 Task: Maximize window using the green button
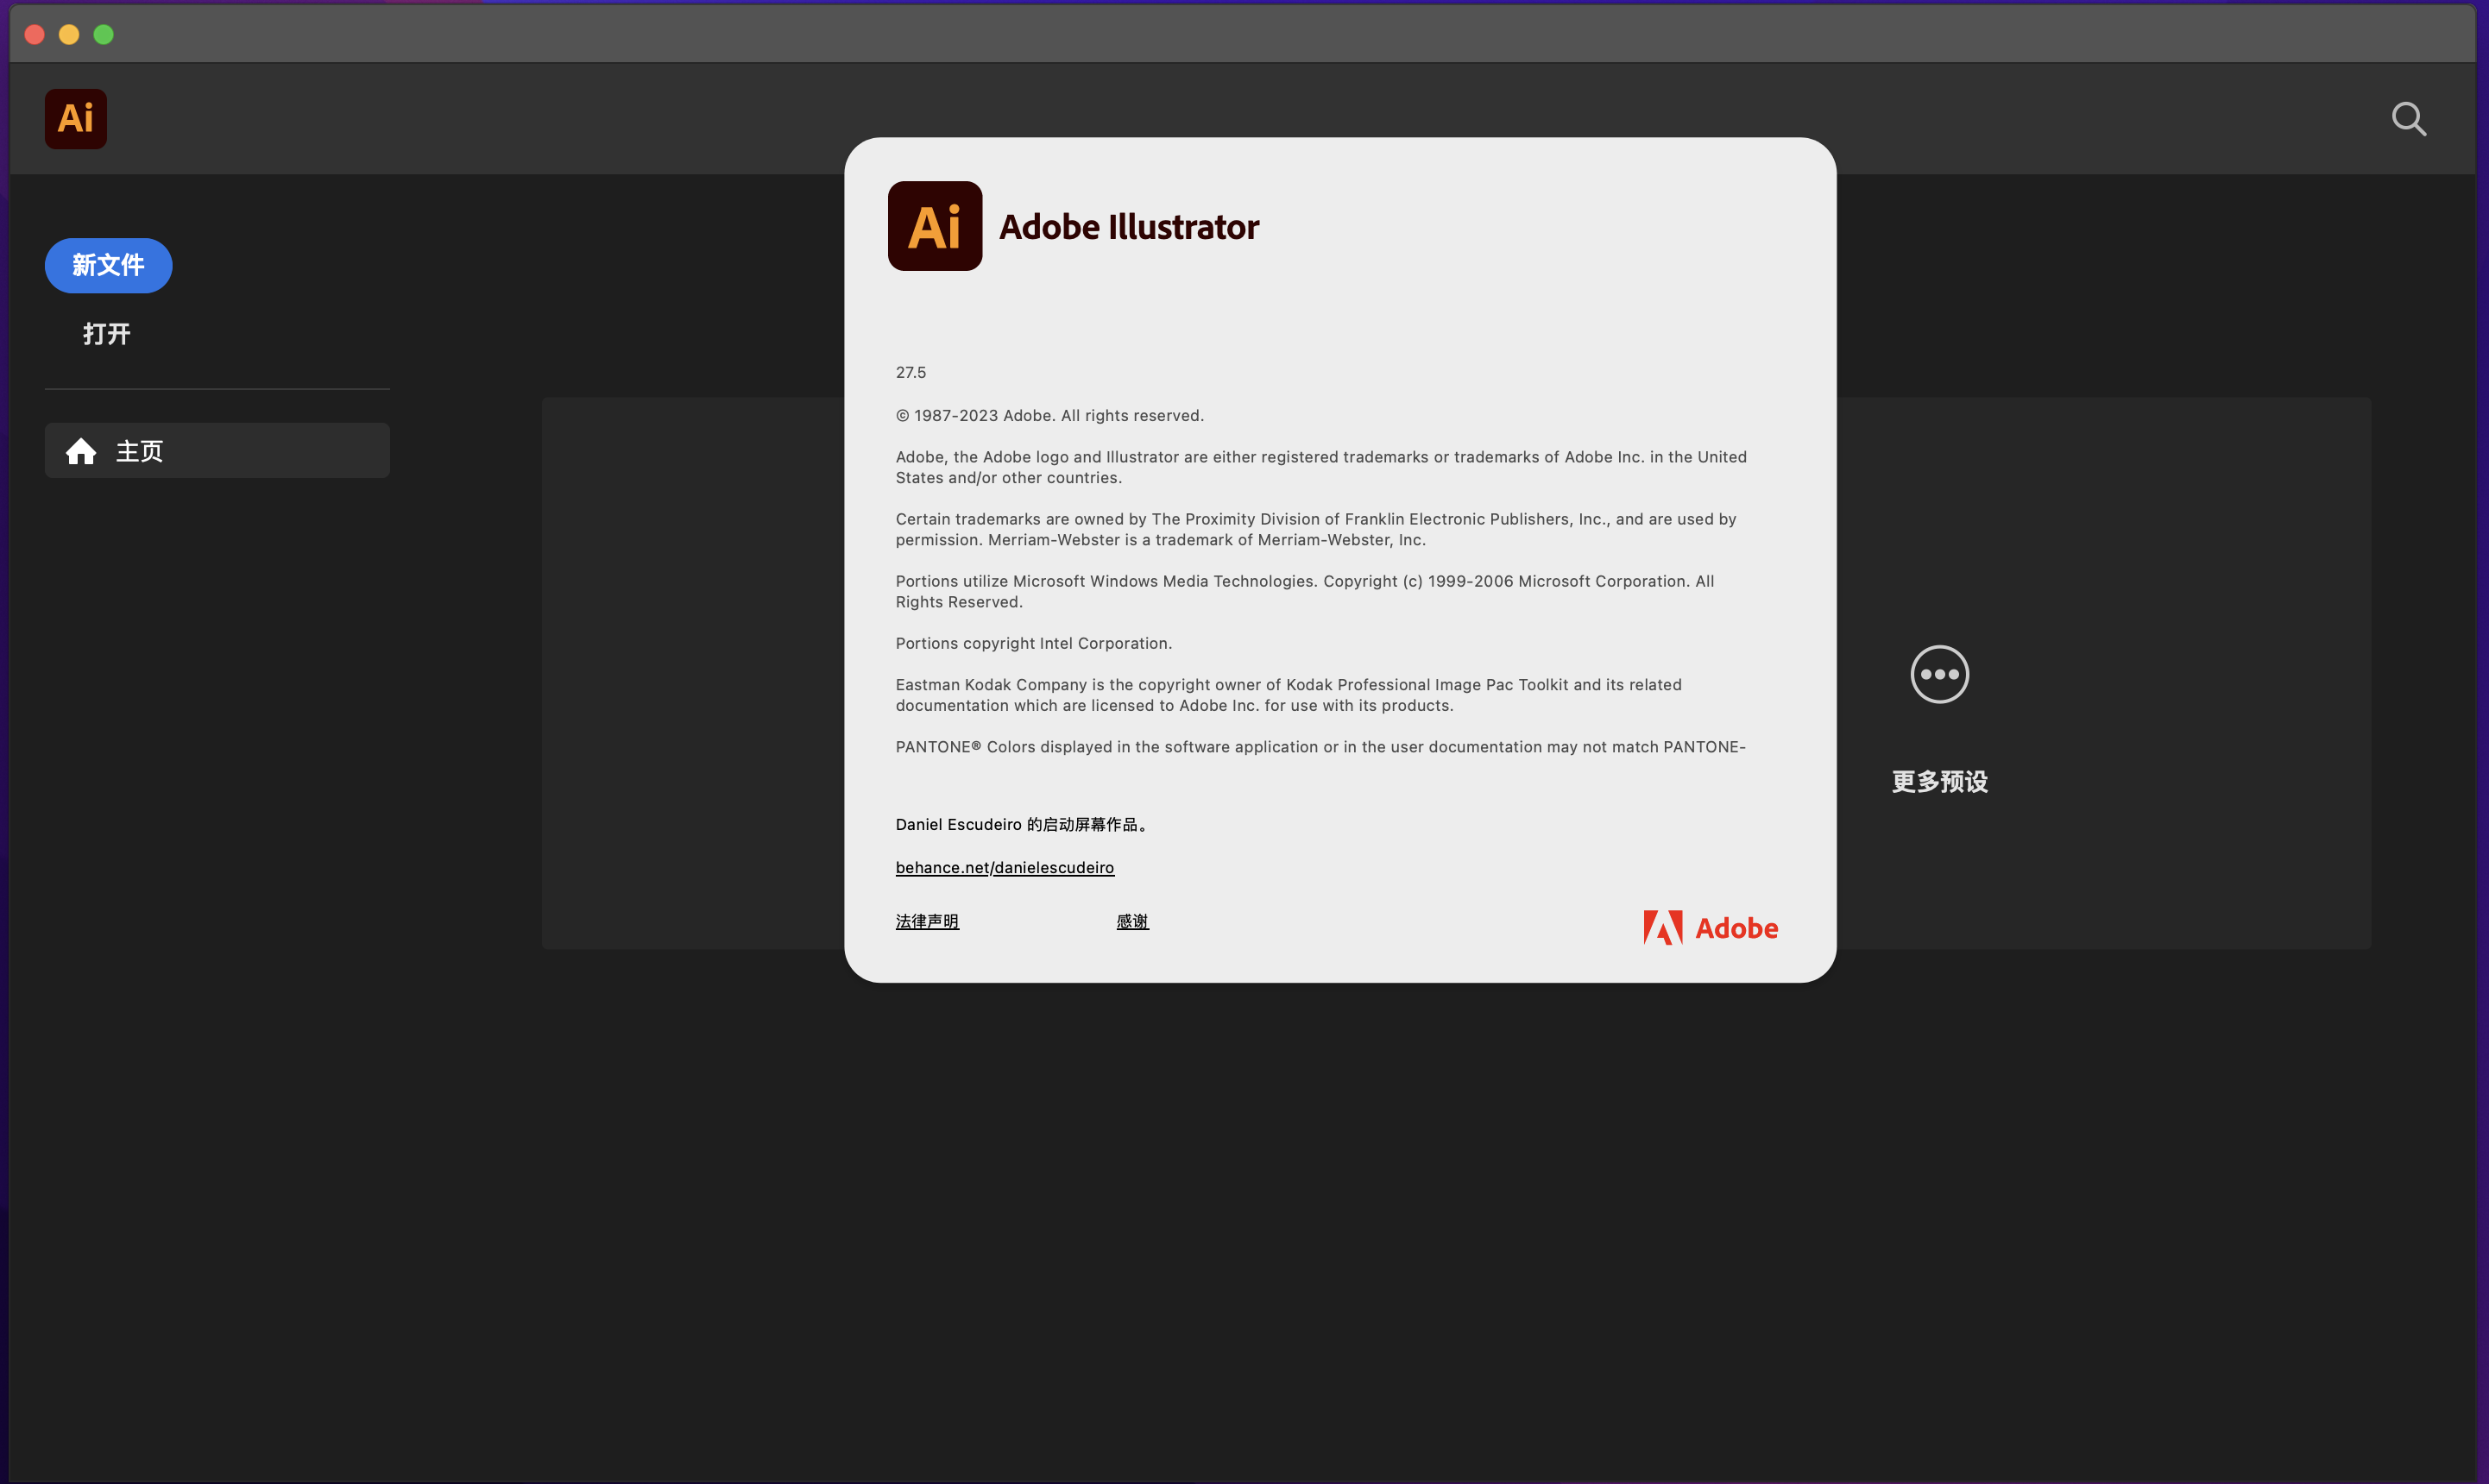(104, 35)
